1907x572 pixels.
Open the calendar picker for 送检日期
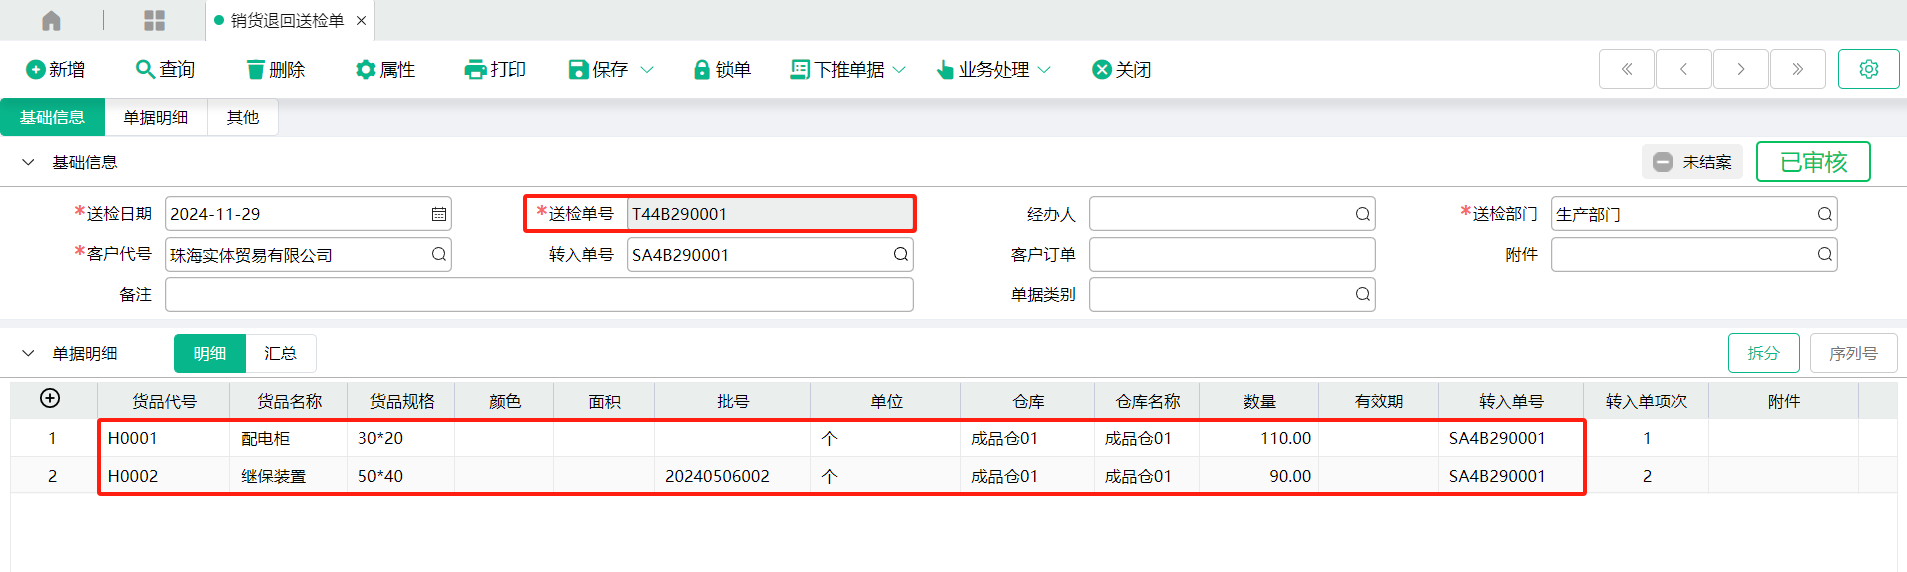438,214
